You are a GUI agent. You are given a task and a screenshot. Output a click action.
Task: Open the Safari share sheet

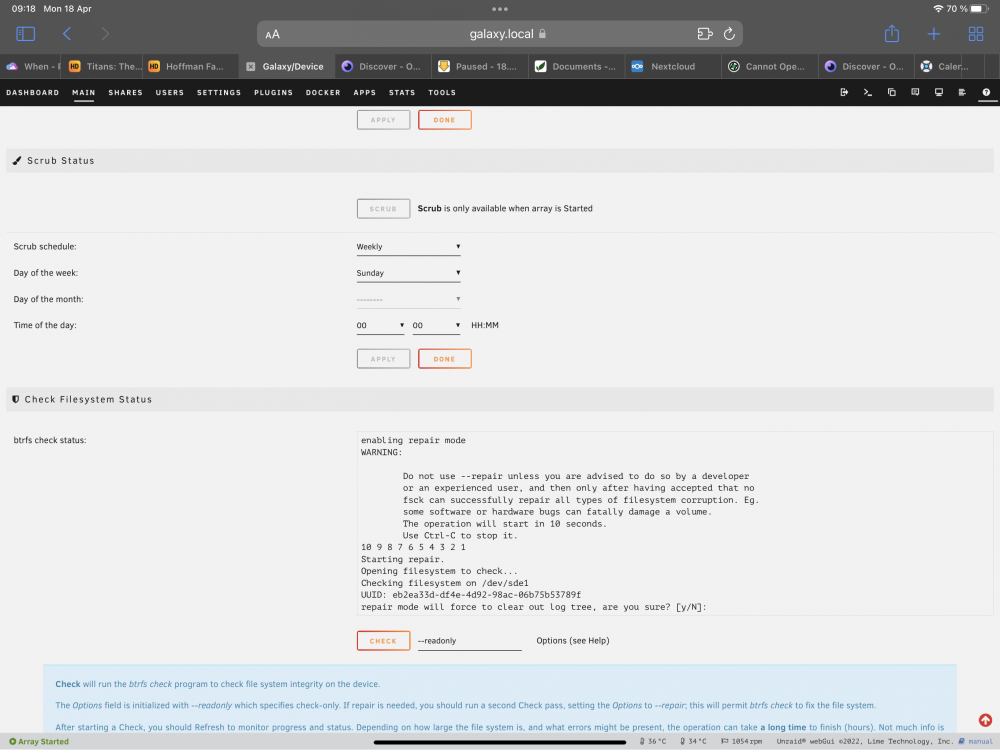tap(892, 34)
